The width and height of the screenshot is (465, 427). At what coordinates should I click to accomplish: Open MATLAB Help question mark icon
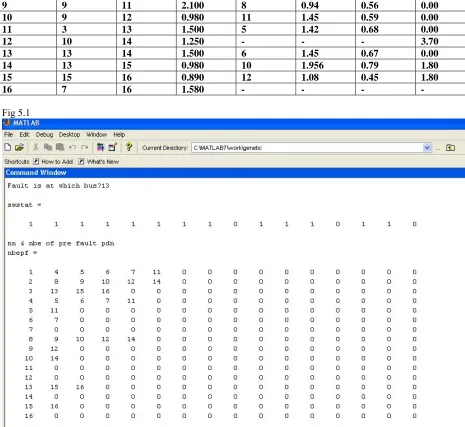[129, 147]
